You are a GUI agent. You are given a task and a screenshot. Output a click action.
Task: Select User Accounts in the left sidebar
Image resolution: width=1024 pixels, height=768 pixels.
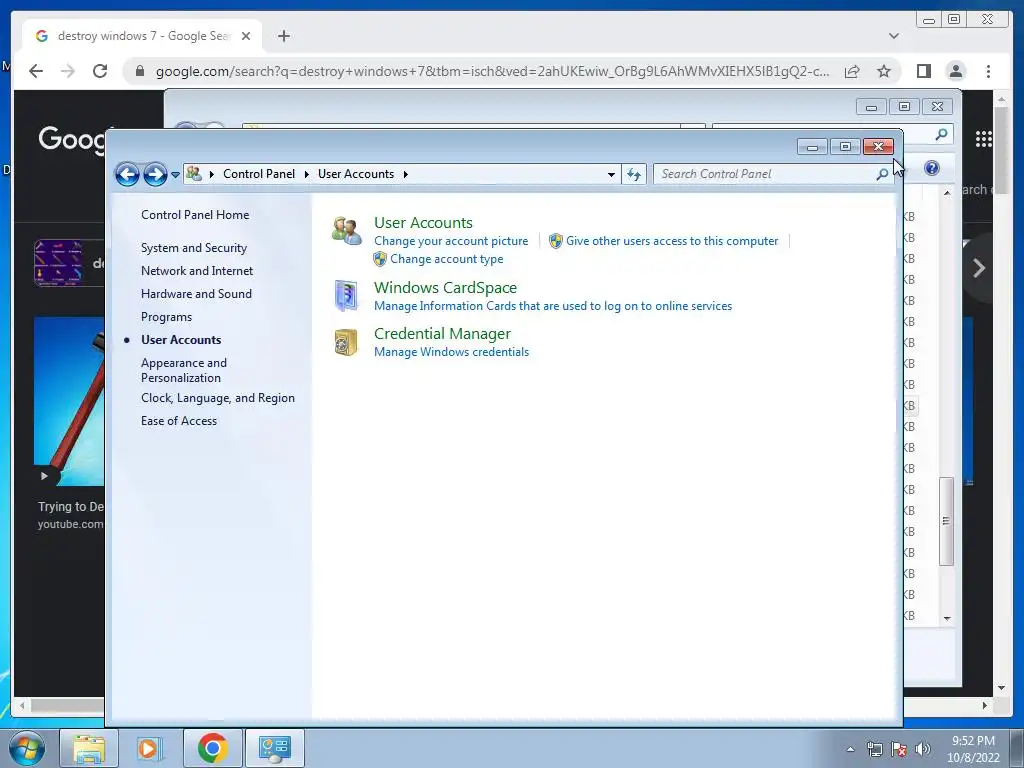[x=181, y=340]
